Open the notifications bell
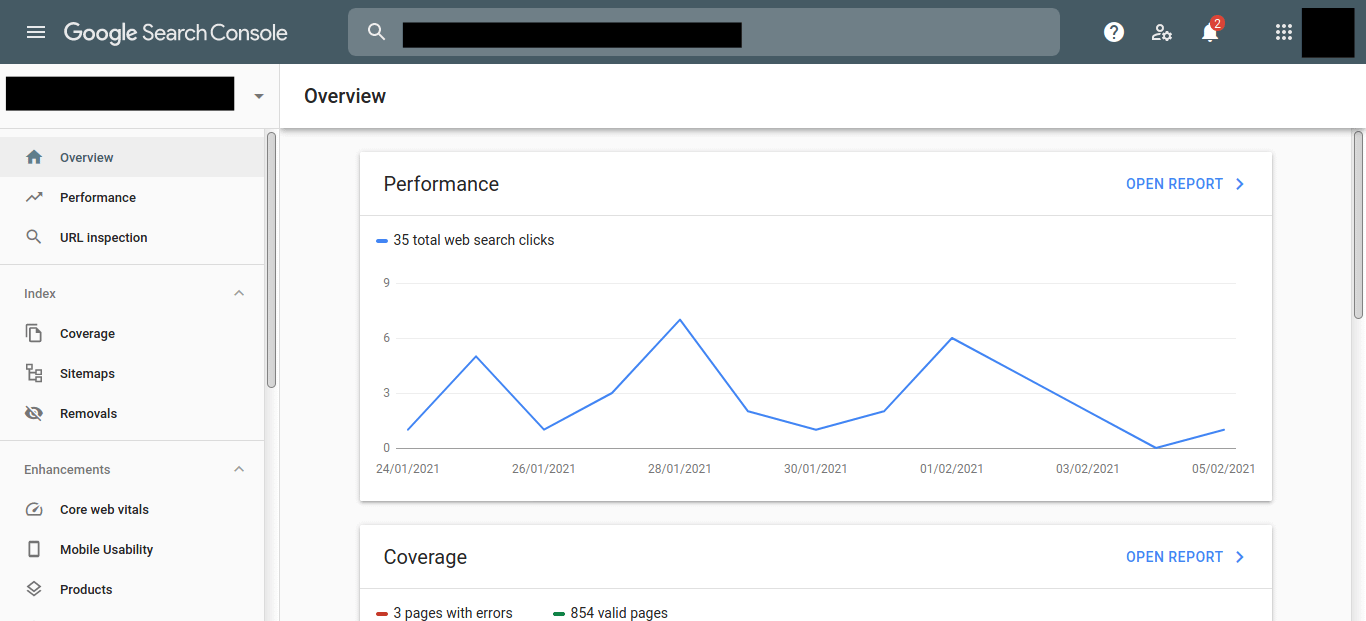This screenshot has width=1366, height=621. click(x=1210, y=32)
